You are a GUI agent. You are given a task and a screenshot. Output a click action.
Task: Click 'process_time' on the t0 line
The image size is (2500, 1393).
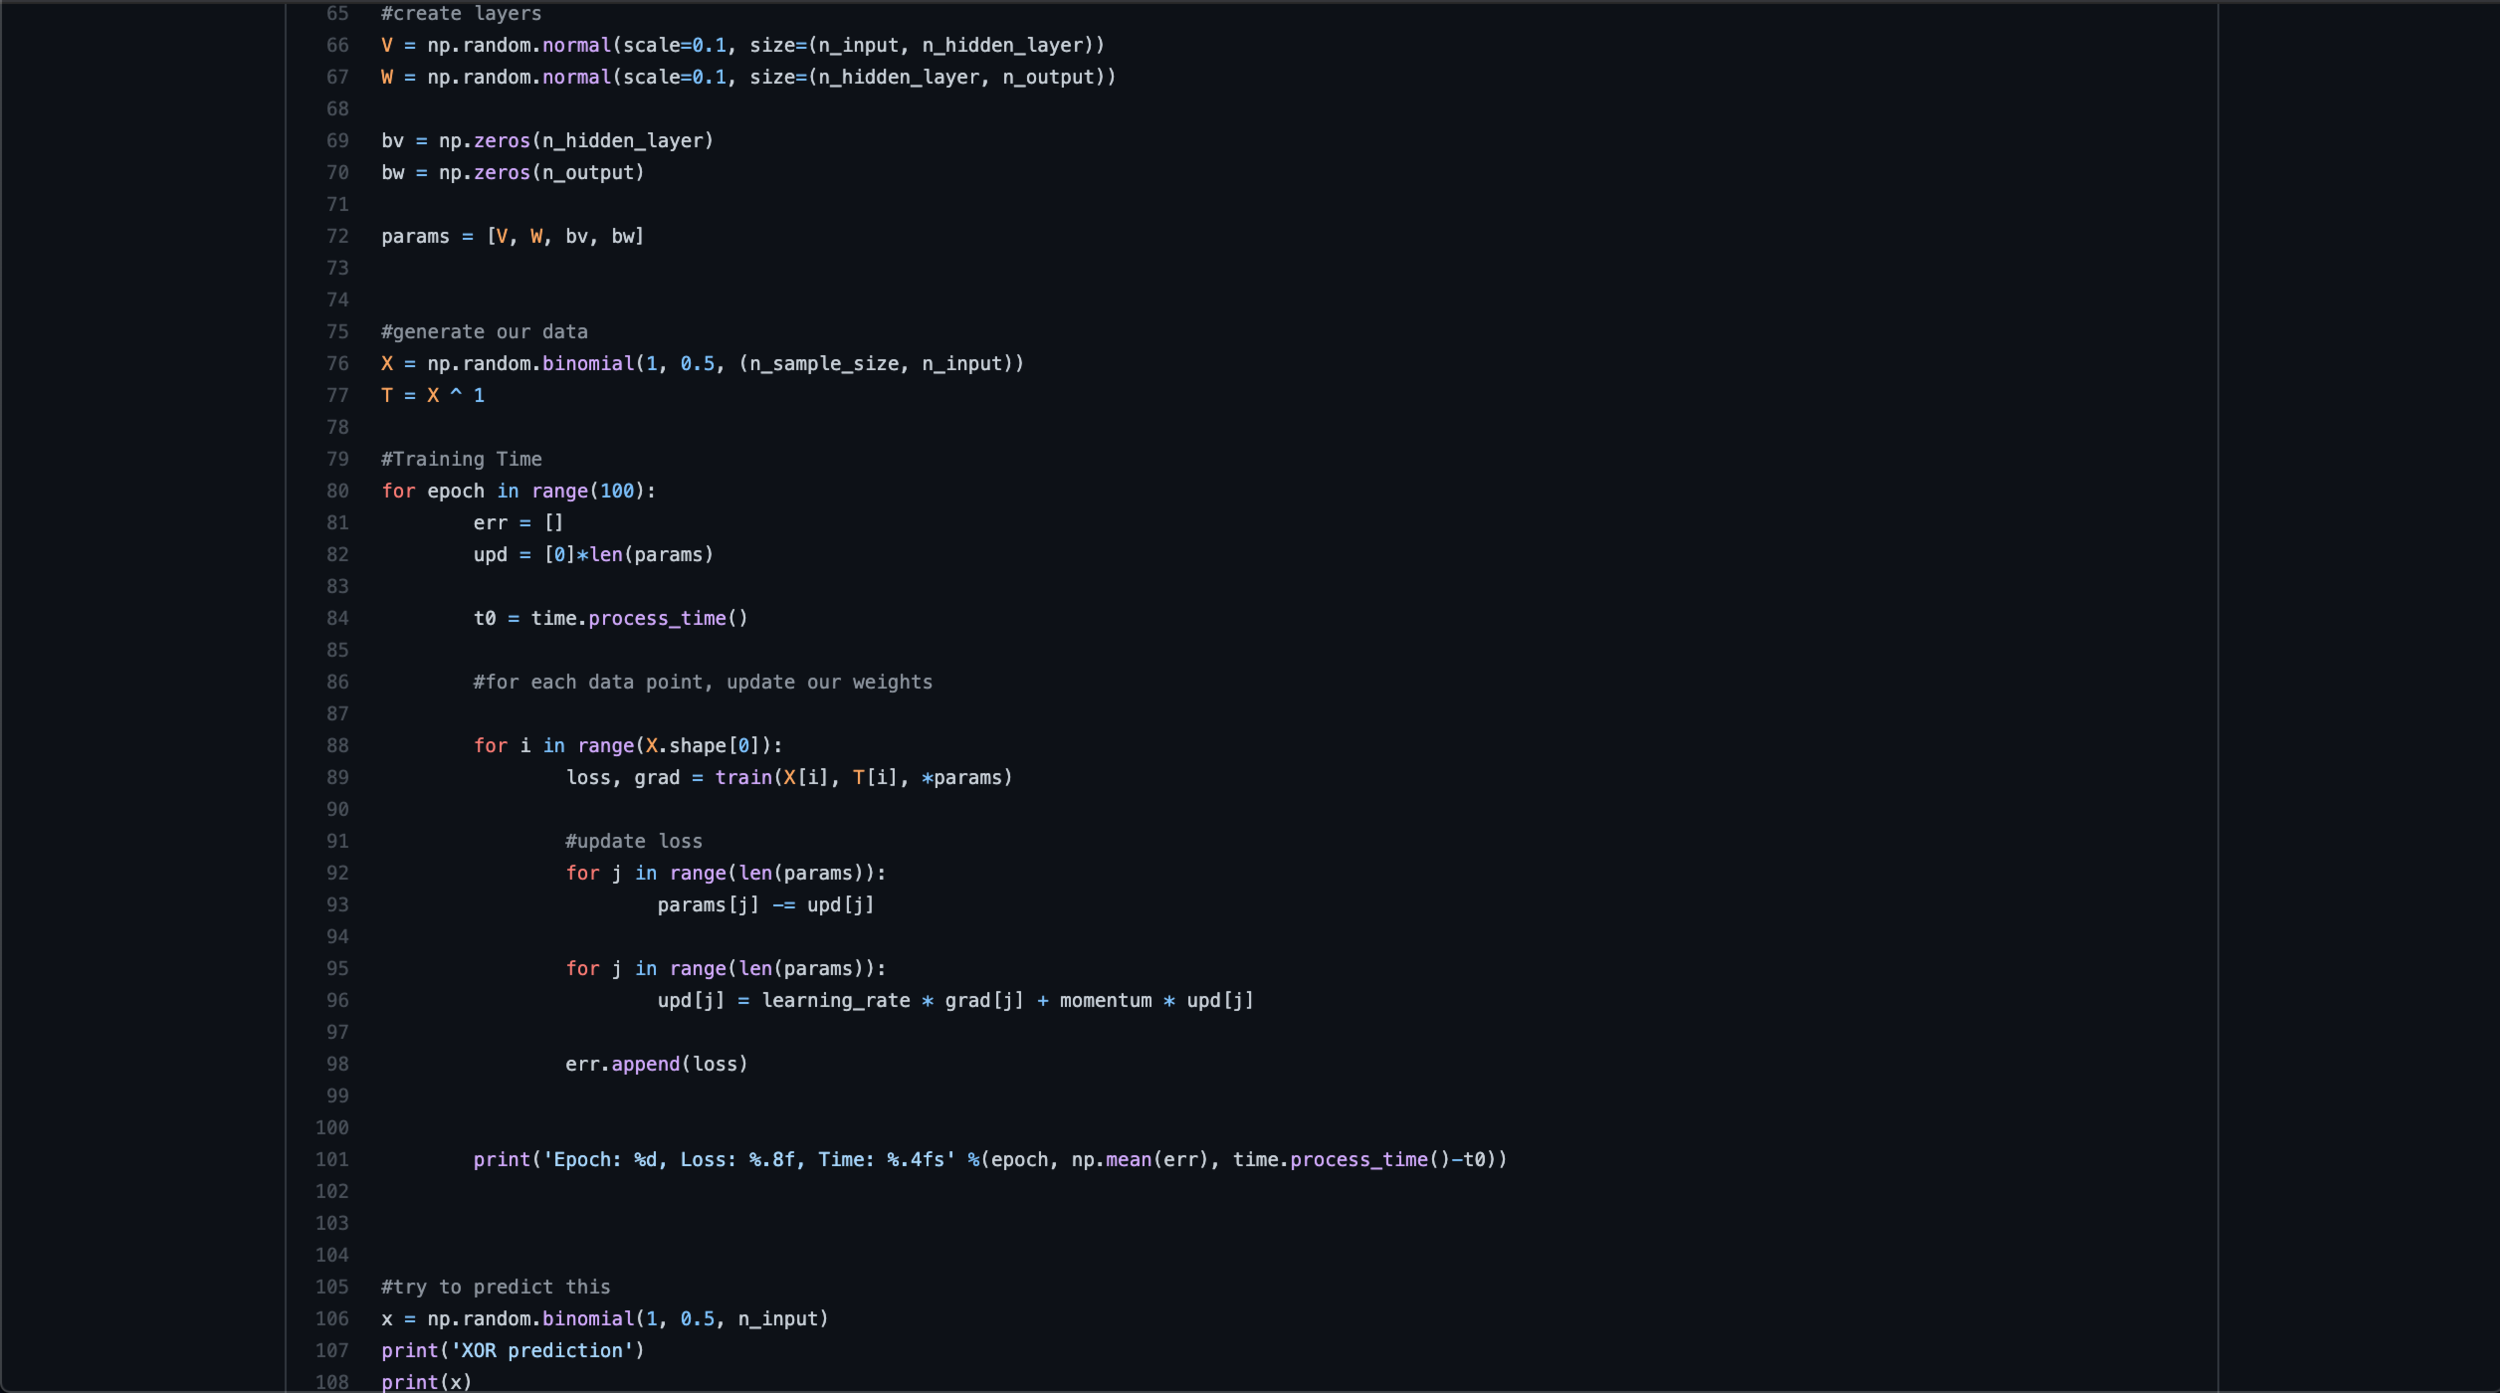pyautogui.click(x=657, y=619)
